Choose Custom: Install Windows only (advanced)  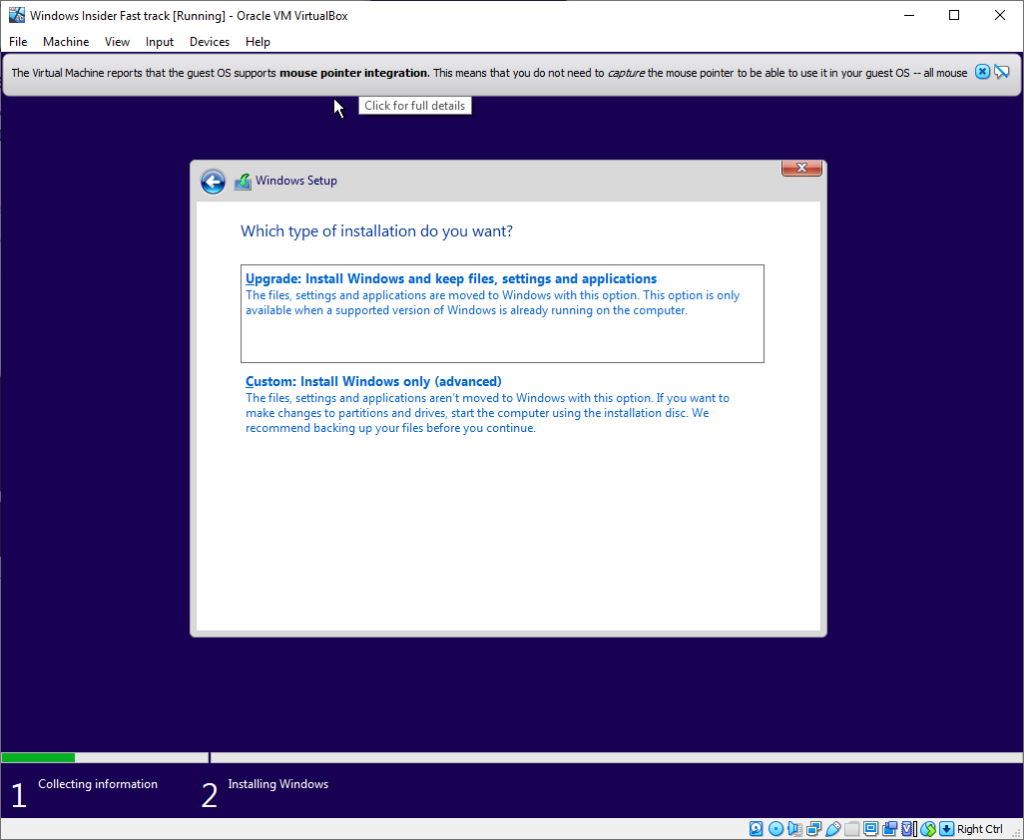pyautogui.click(x=502, y=404)
